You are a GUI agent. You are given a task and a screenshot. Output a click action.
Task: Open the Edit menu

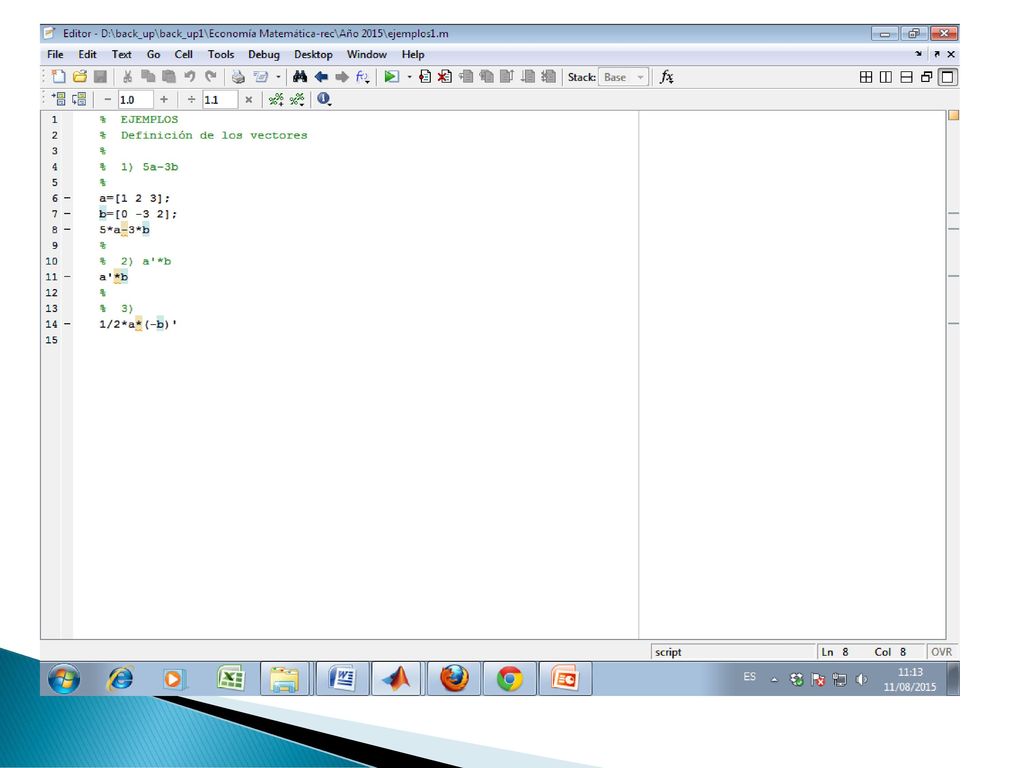pyautogui.click(x=87, y=54)
